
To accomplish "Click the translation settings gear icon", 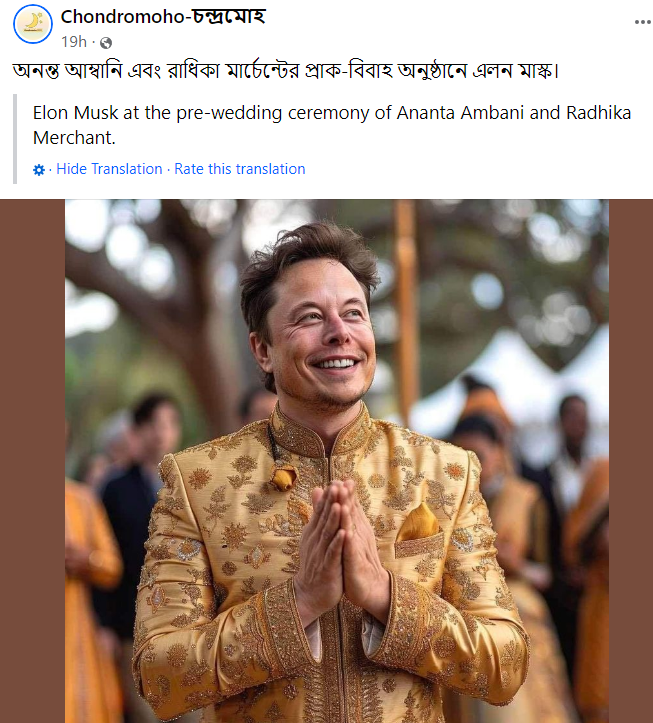I will (x=39, y=170).
